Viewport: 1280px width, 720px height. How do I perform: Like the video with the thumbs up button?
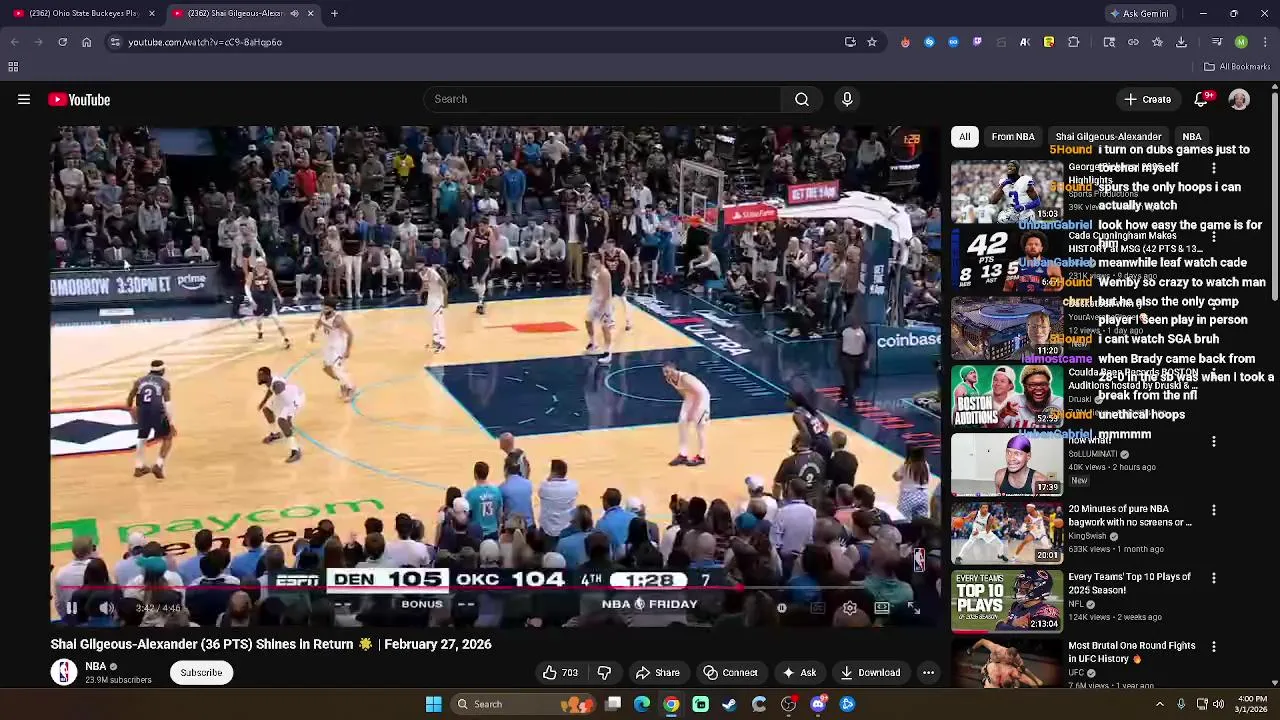tap(560, 673)
